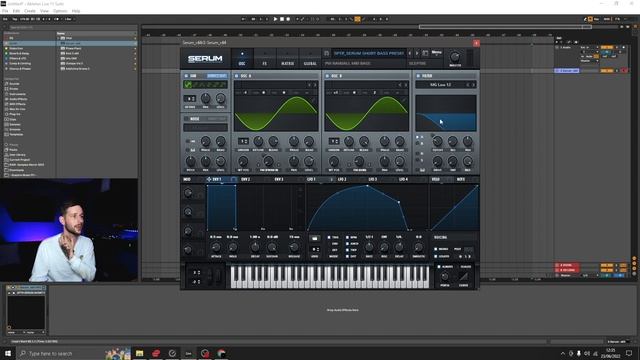The width and height of the screenshot is (640, 360).
Task: Click the SUB octave stepper
Action: 190,99
